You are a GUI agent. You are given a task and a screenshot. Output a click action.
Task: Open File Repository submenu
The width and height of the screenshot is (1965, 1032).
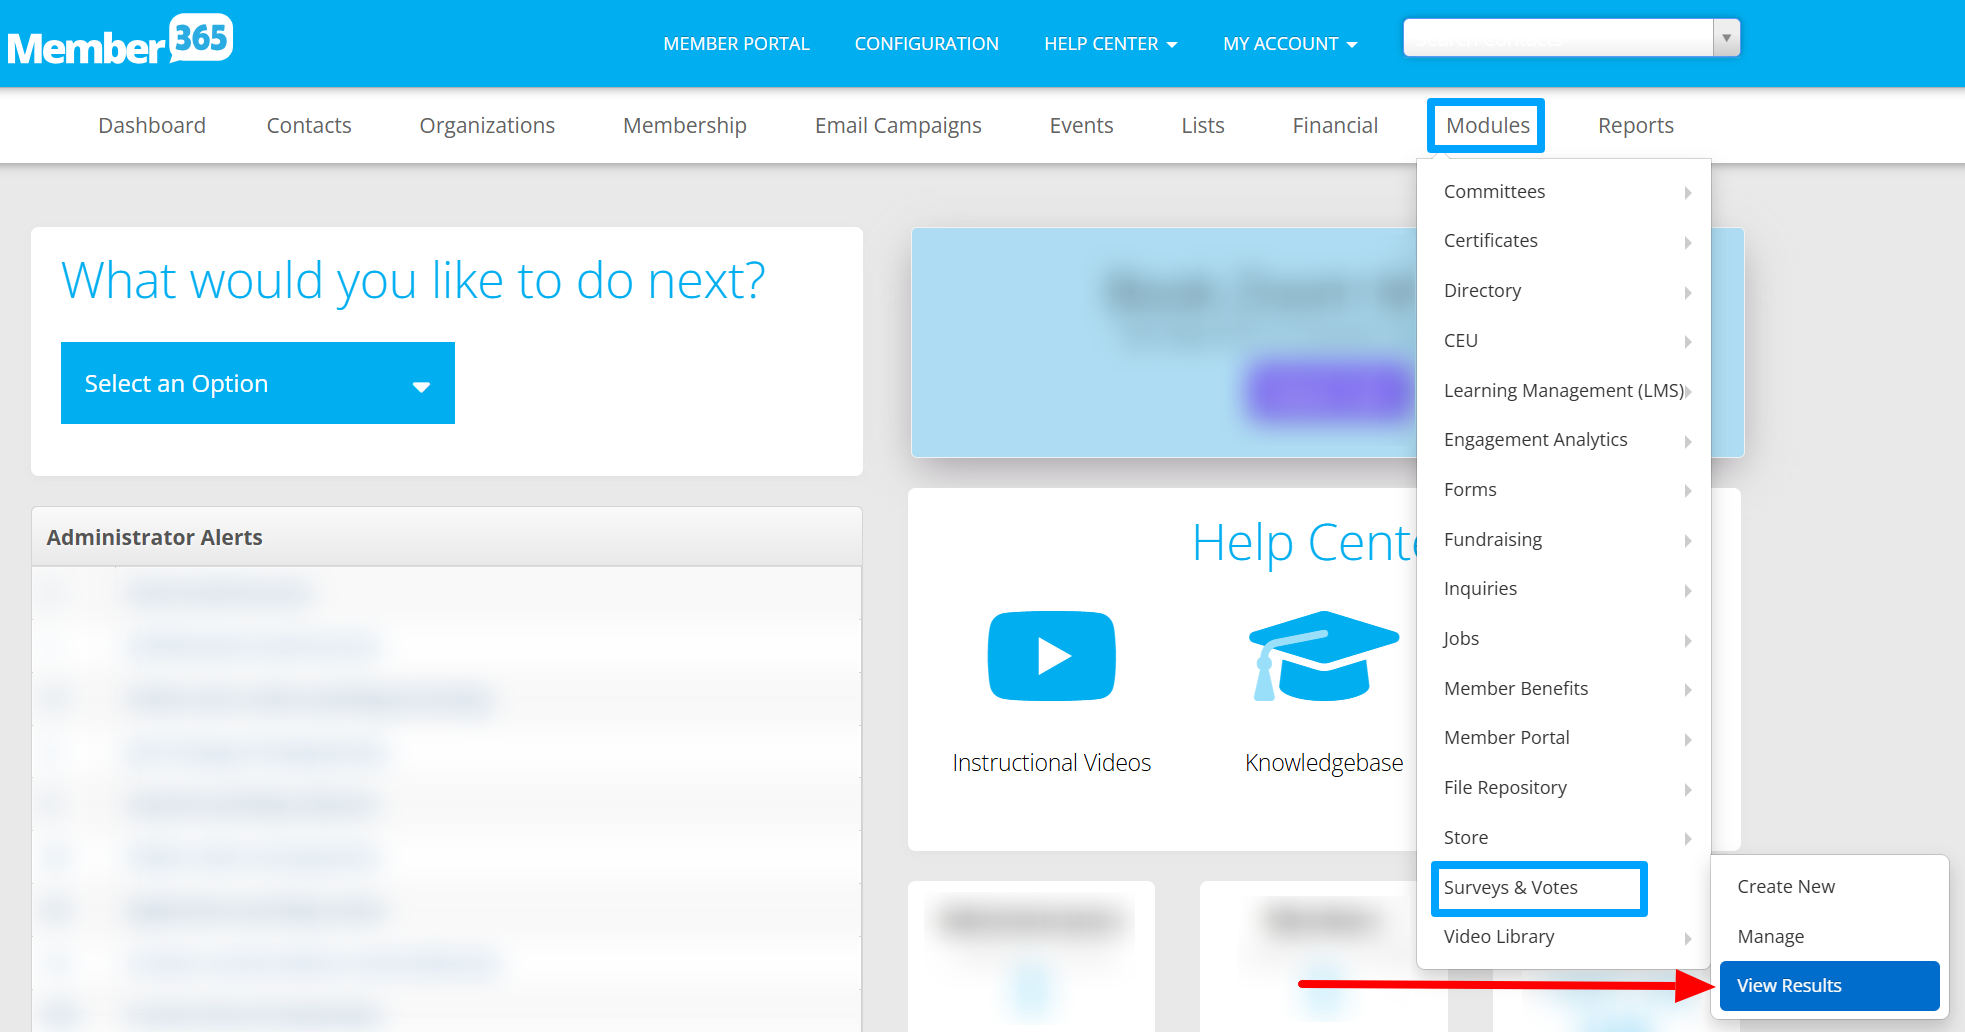click(1564, 788)
